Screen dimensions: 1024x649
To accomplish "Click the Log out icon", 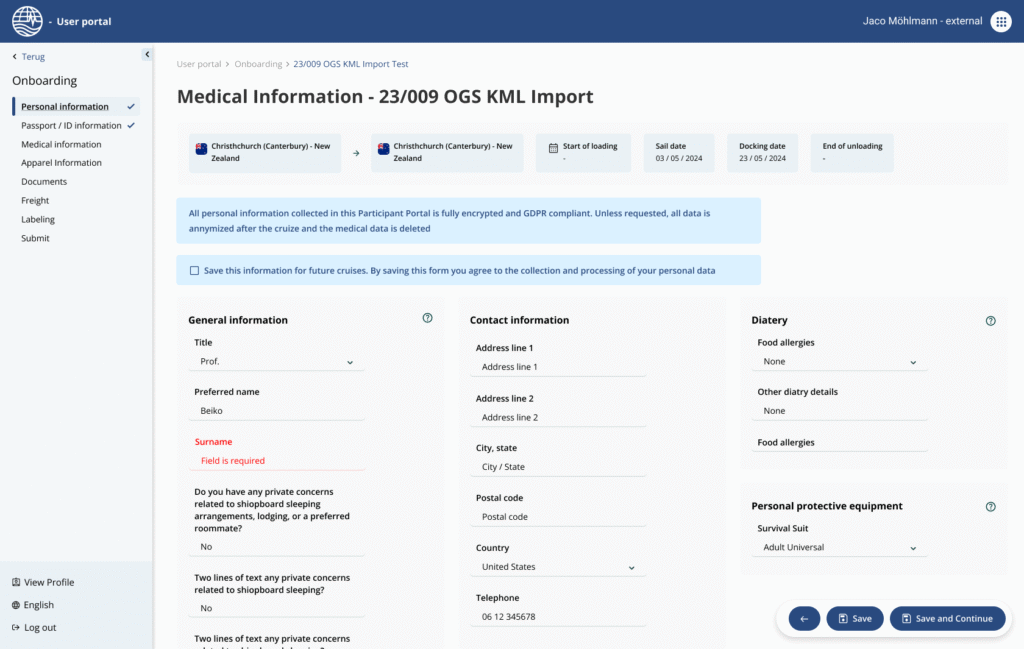I will pos(14,627).
